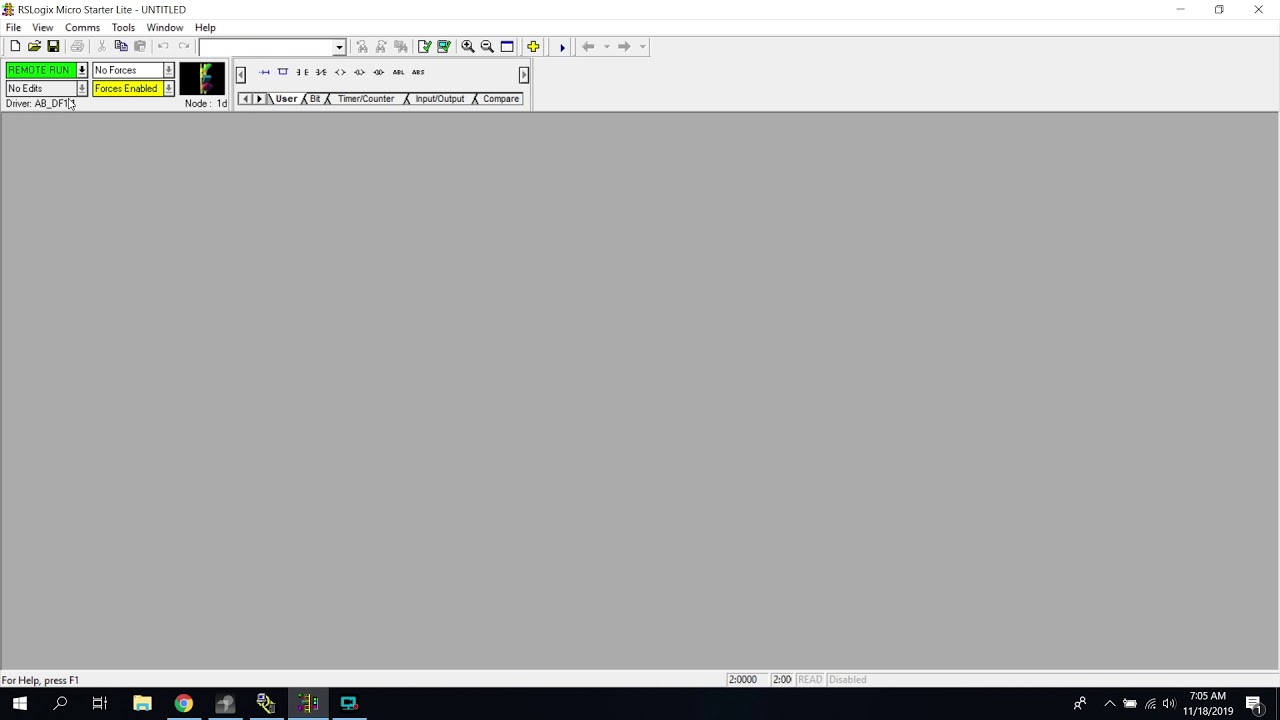This screenshot has width=1280, height=720.
Task: Open the Window menu
Action: point(164,27)
